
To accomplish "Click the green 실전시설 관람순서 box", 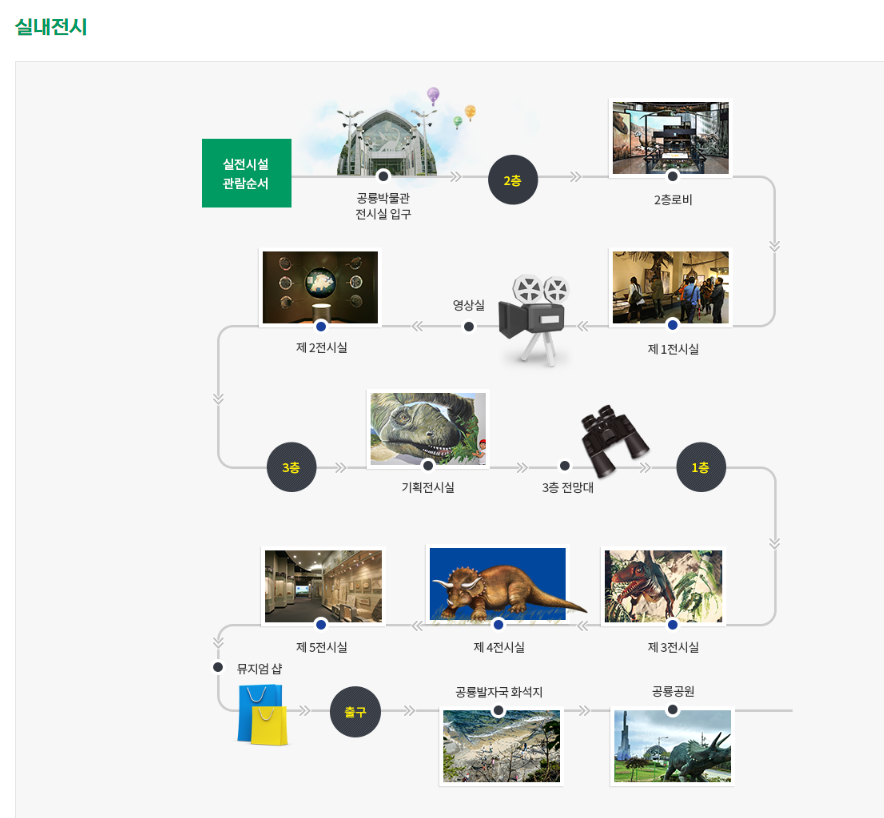I will point(246,173).
